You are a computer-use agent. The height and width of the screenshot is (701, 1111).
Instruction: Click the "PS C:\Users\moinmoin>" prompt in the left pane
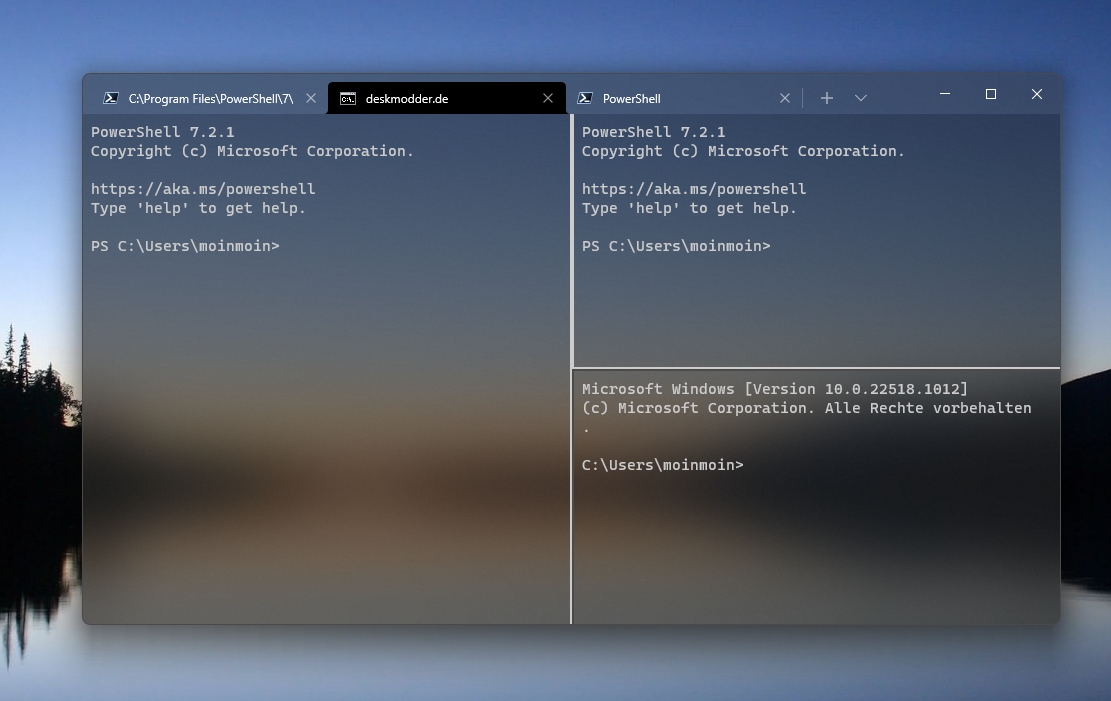[x=185, y=246]
